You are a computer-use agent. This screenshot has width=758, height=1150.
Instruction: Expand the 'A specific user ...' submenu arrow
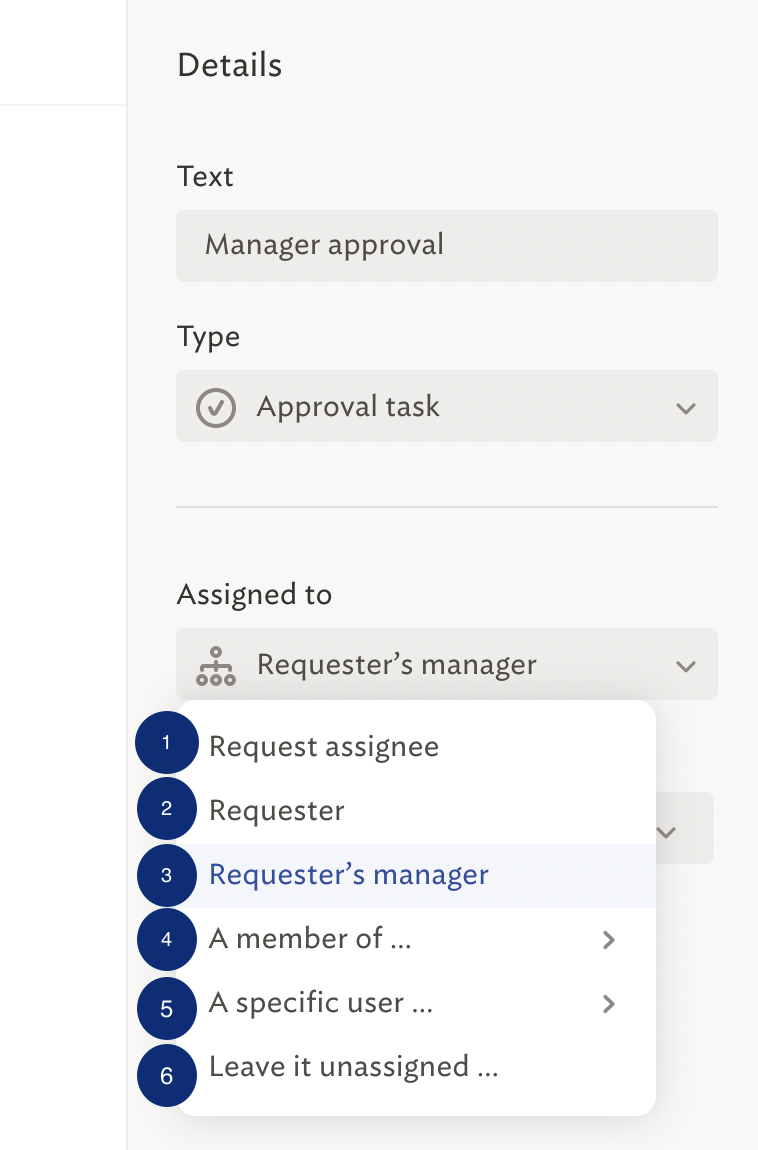point(608,1003)
